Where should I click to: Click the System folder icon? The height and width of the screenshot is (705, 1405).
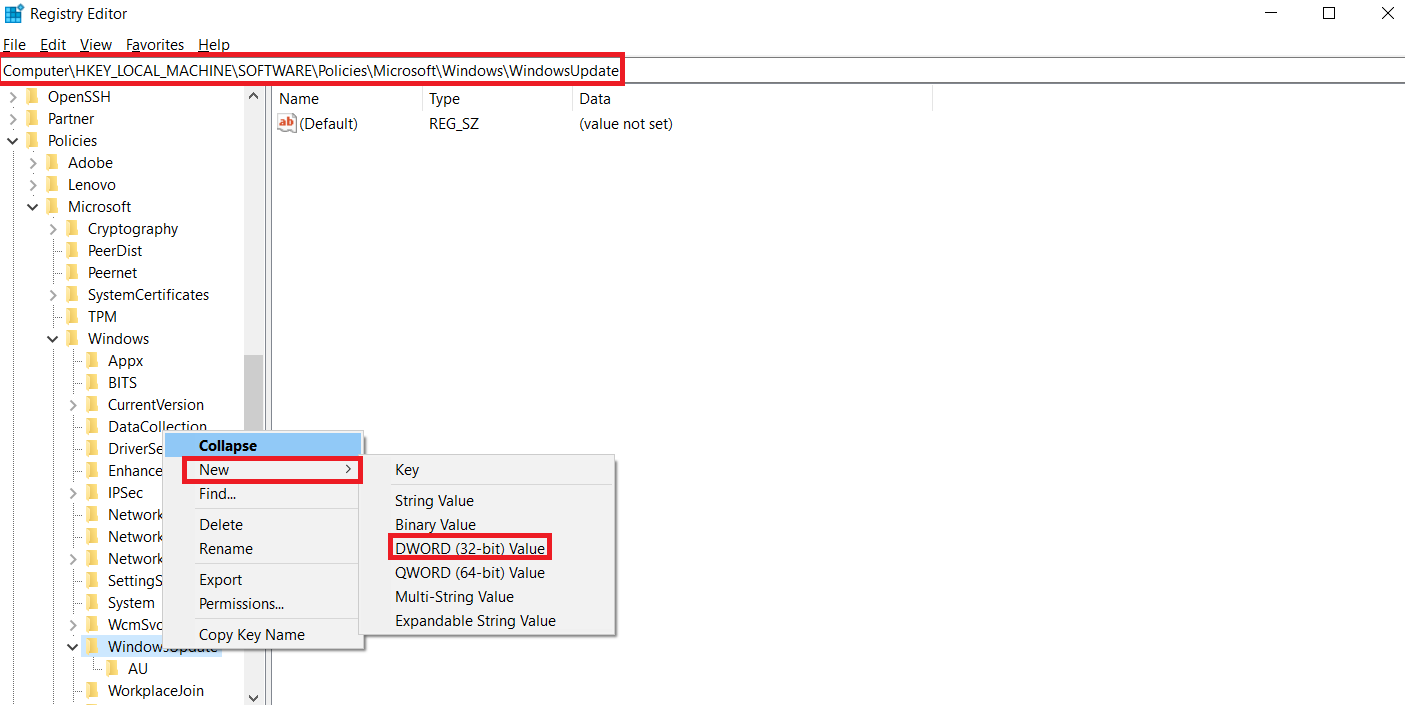(92, 603)
